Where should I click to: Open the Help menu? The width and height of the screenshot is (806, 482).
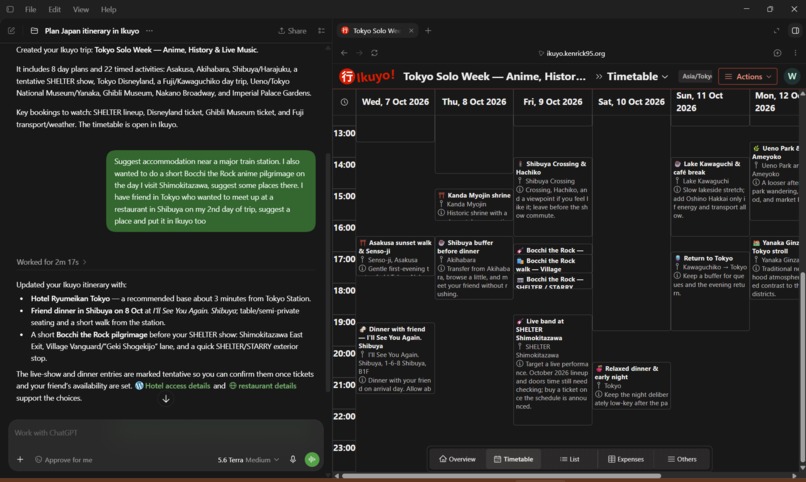click(108, 9)
